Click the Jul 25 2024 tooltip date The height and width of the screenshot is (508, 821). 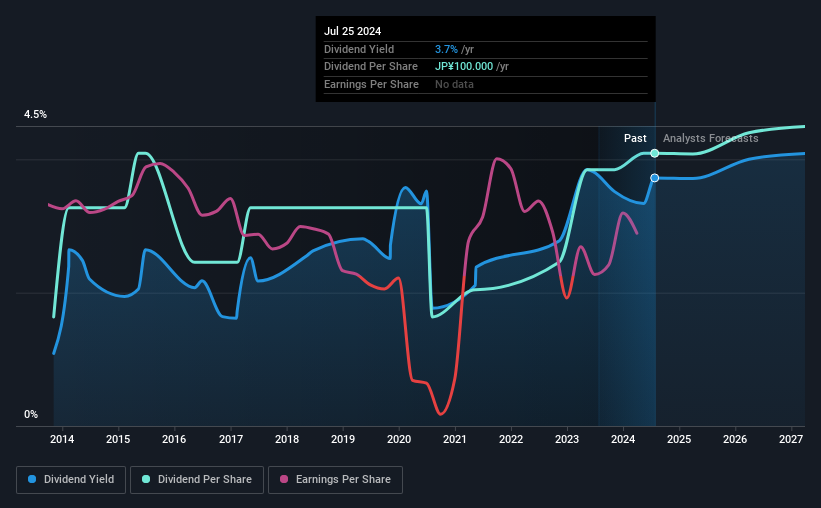(352, 31)
